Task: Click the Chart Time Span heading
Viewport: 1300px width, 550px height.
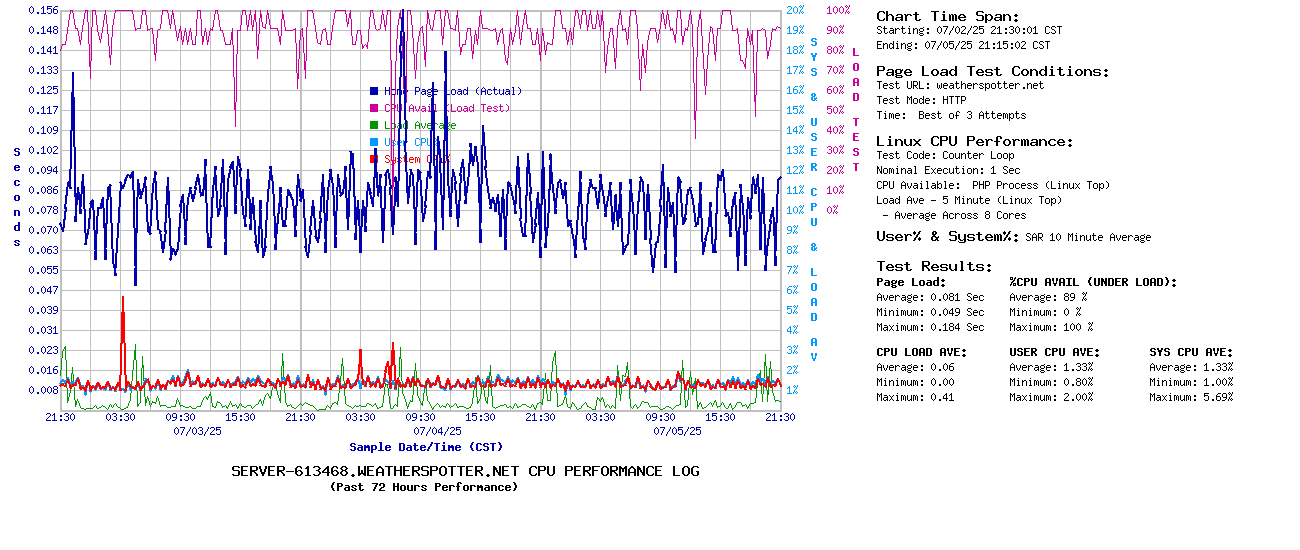Action: click(947, 16)
